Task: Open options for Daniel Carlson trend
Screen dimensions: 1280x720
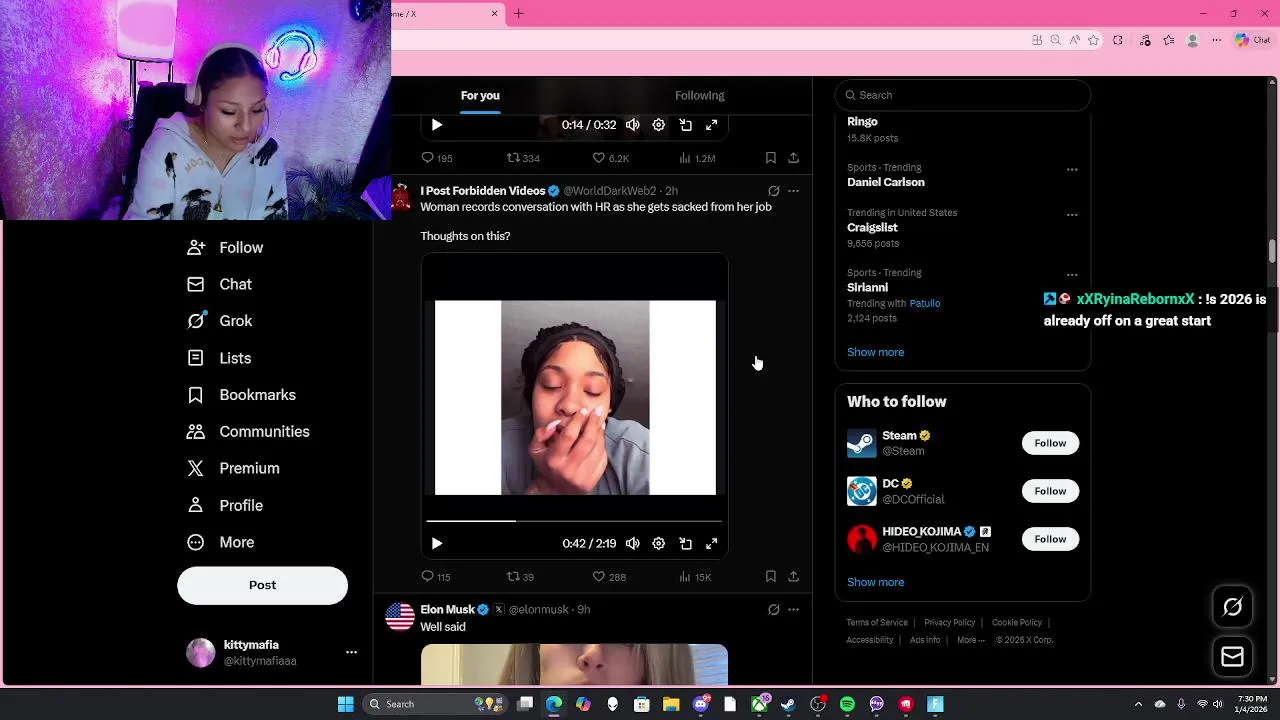Action: coord(1072,170)
